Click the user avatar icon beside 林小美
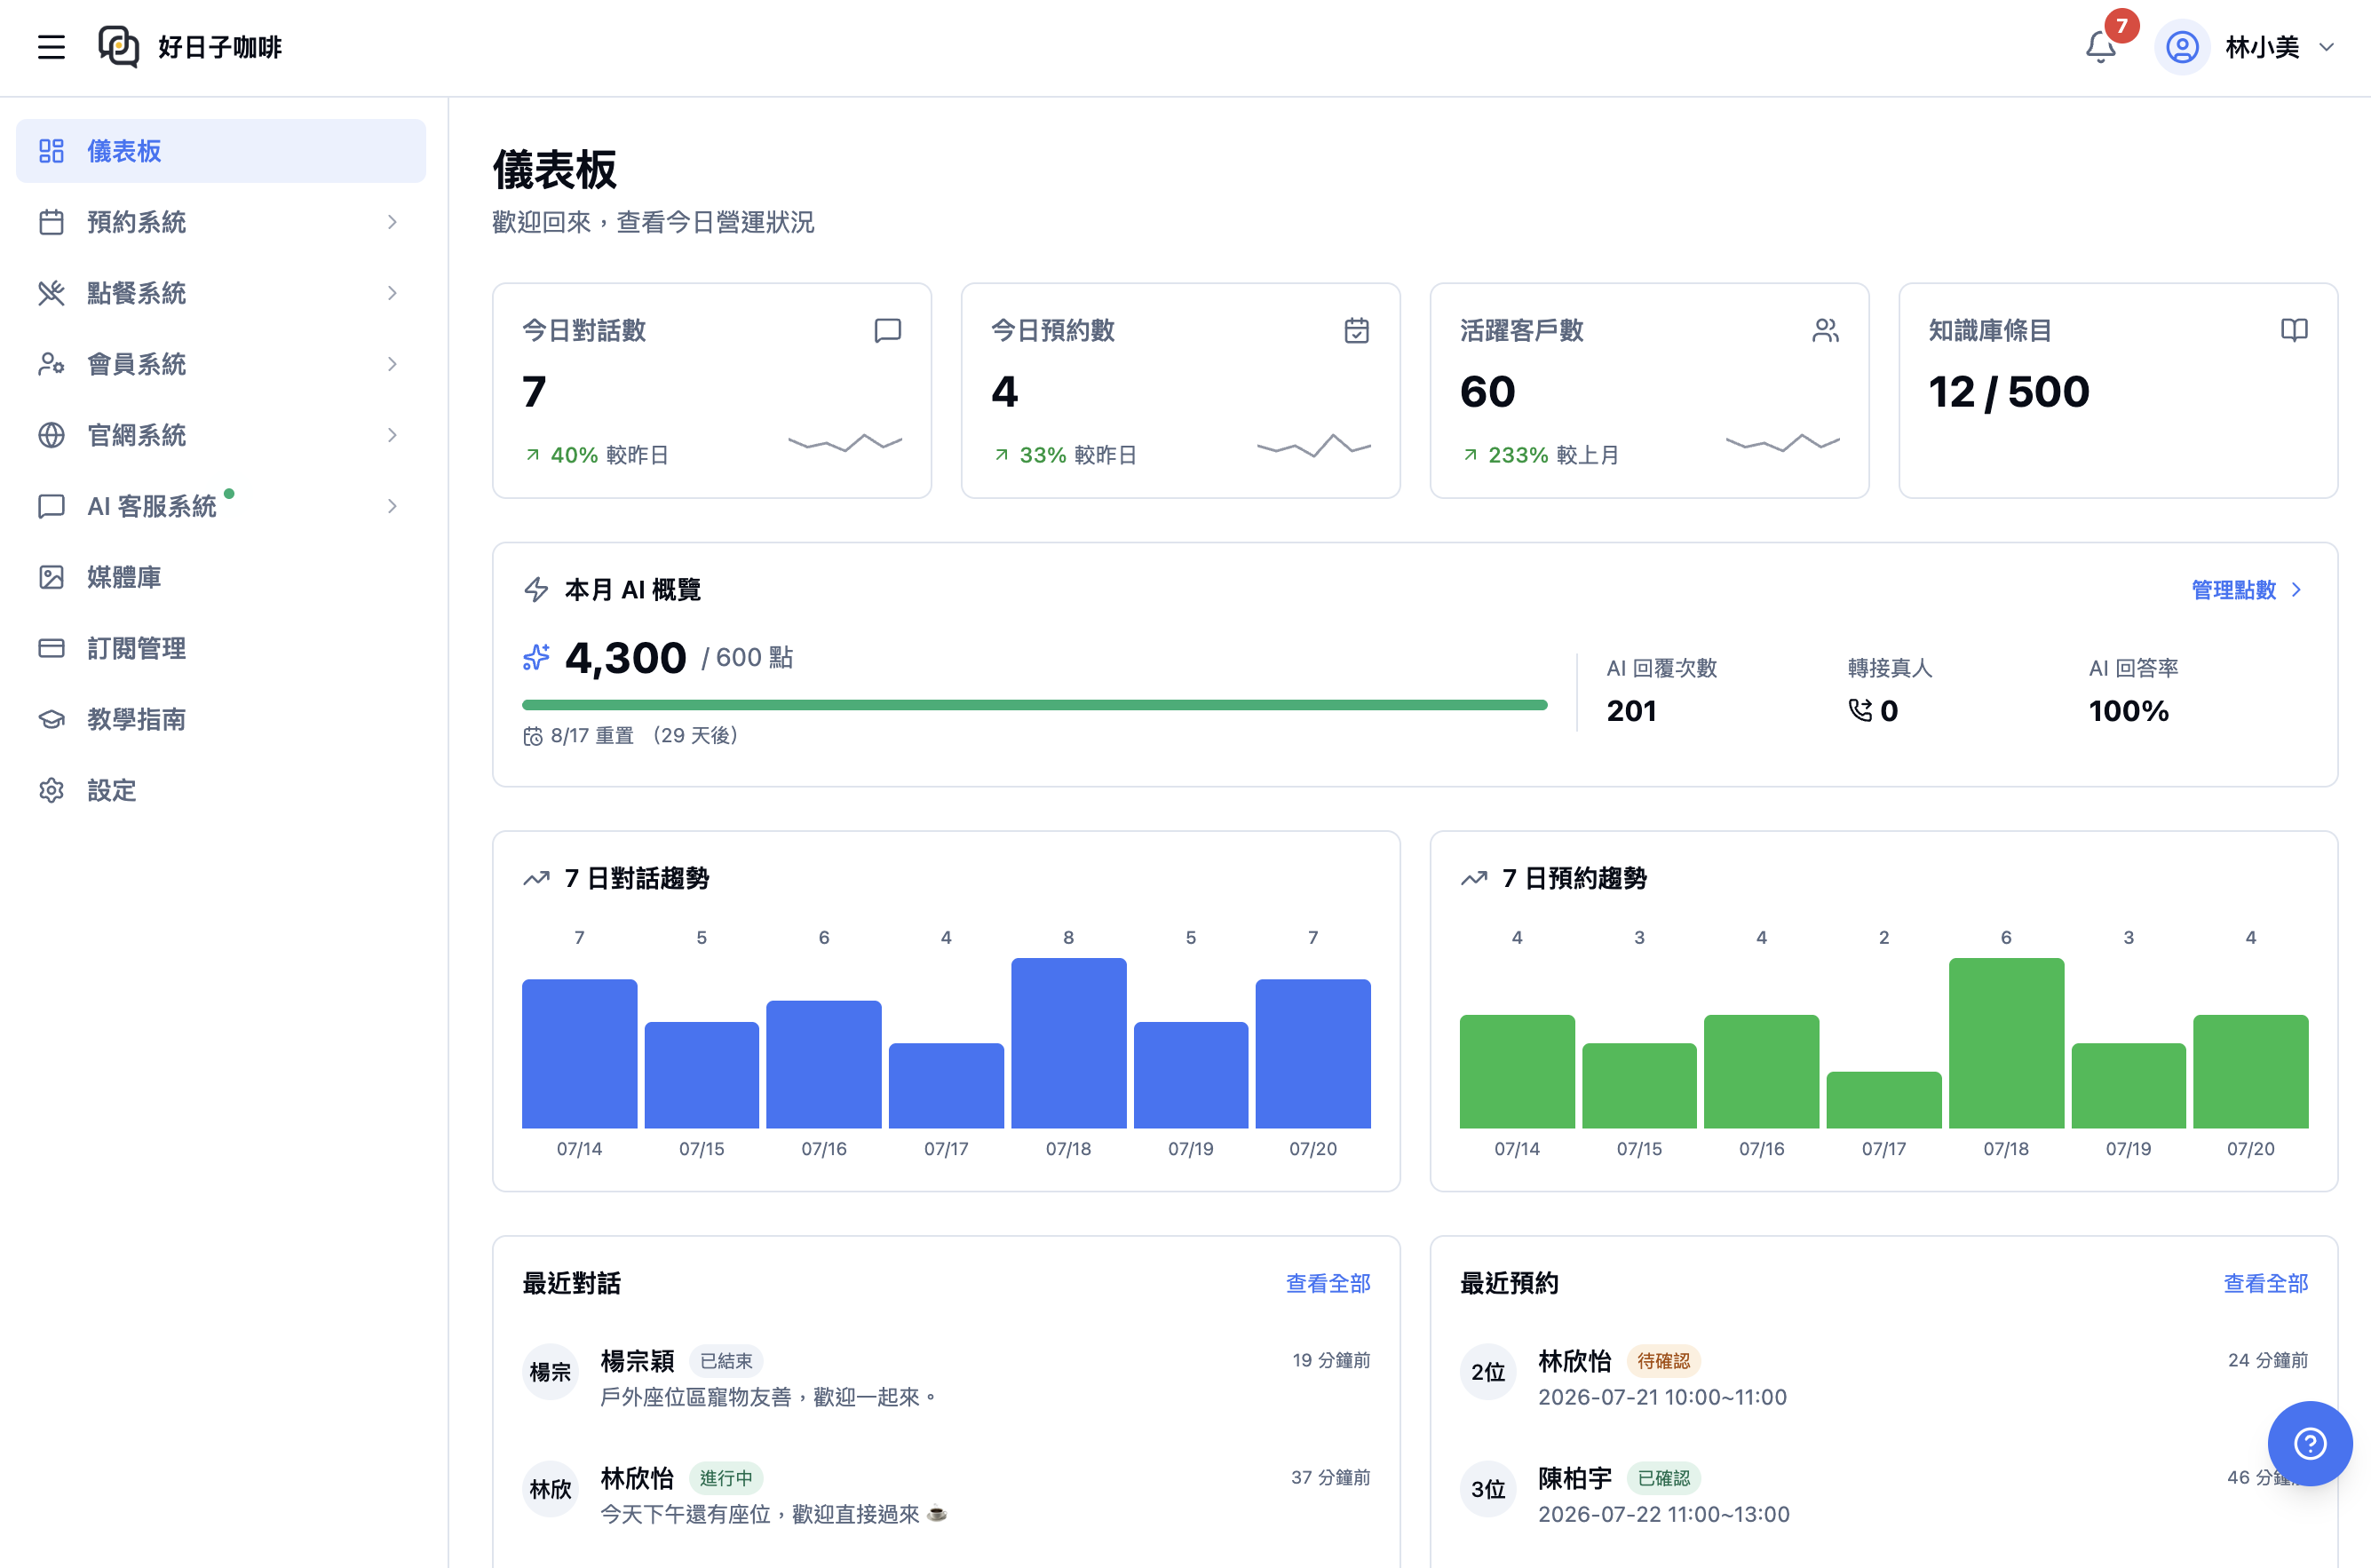2371x1568 pixels. (2182, 47)
